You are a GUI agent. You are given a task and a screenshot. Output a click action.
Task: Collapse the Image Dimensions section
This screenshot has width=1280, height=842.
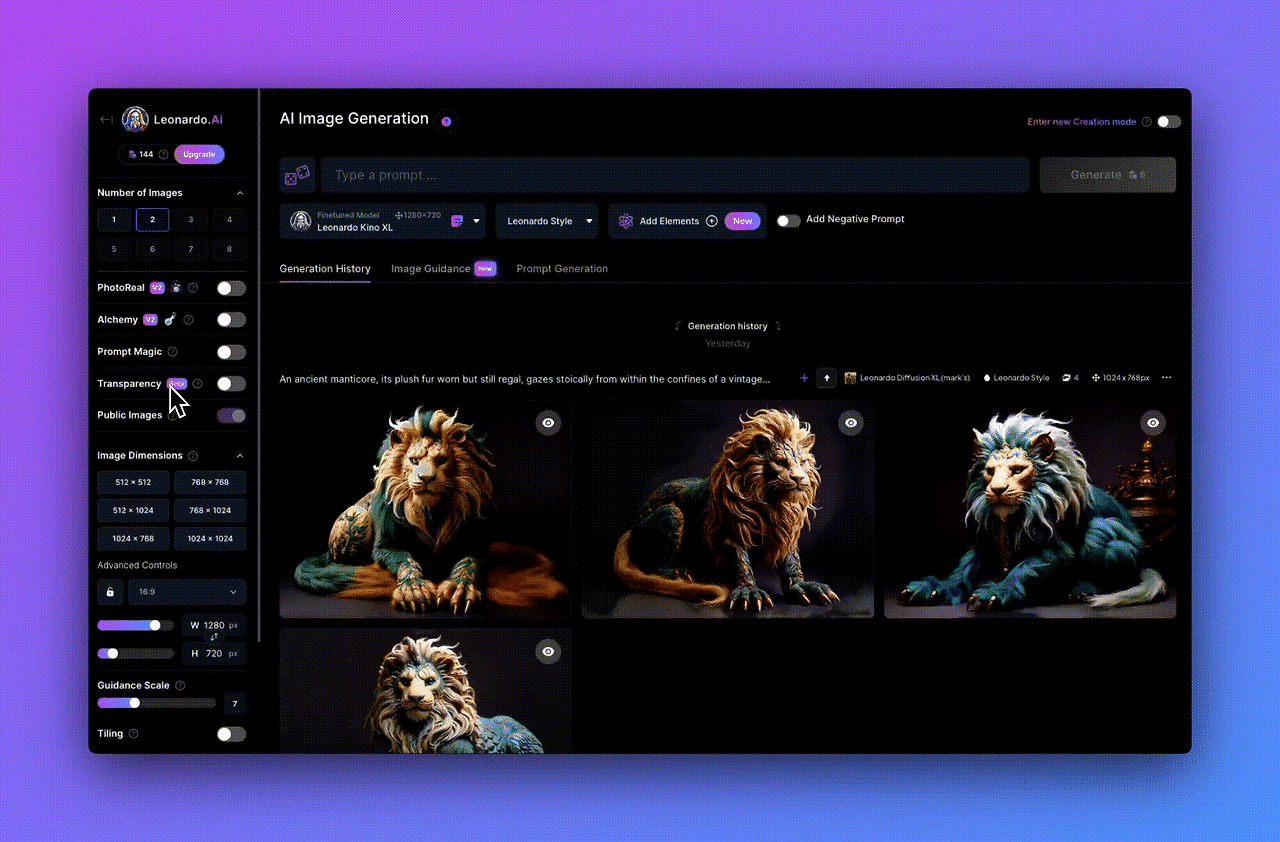point(239,456)
